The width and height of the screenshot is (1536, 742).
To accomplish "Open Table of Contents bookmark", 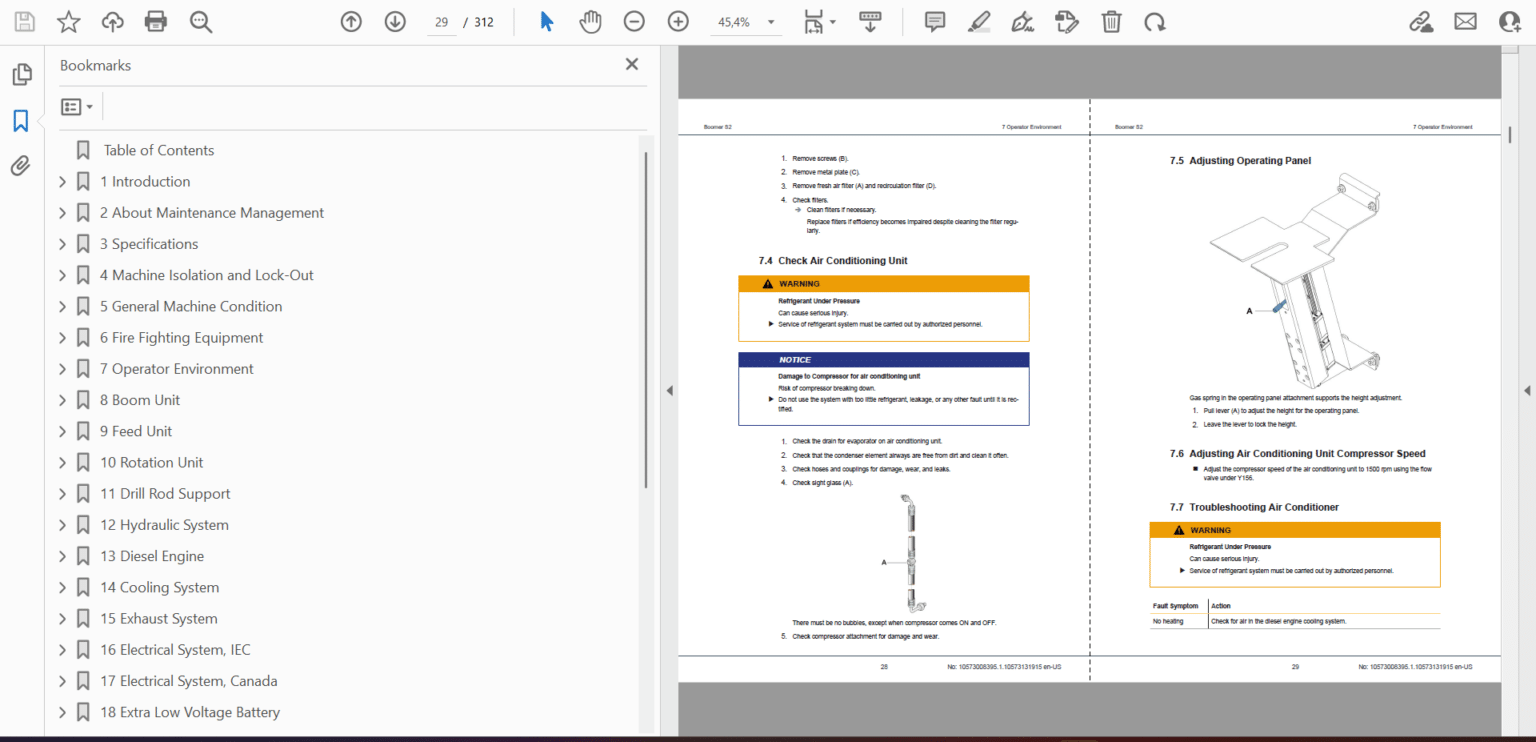I will 158,150.
